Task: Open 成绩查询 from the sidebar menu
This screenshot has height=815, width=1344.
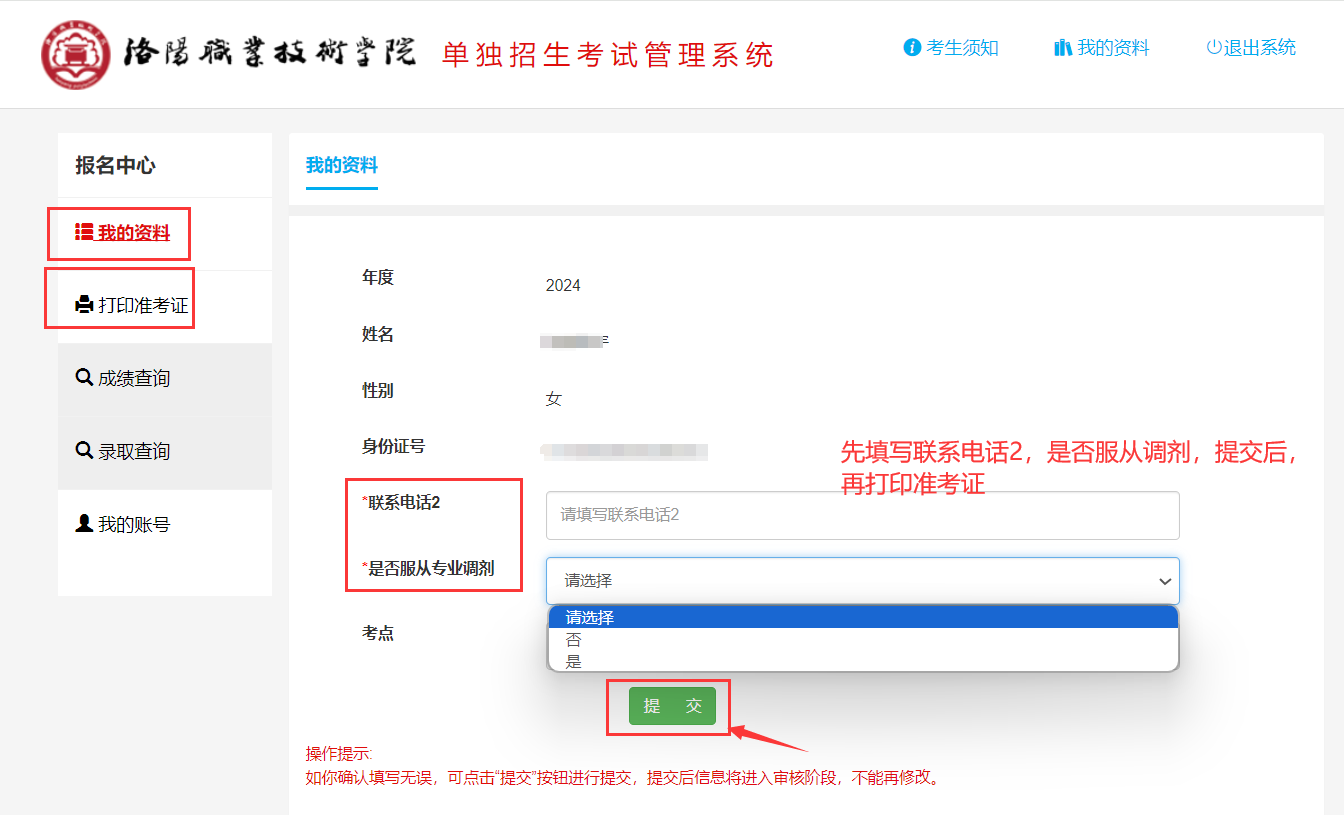Action: point(133,379)
